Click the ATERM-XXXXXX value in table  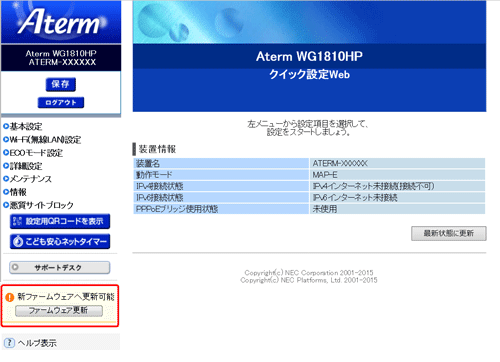tap(397, 163)
